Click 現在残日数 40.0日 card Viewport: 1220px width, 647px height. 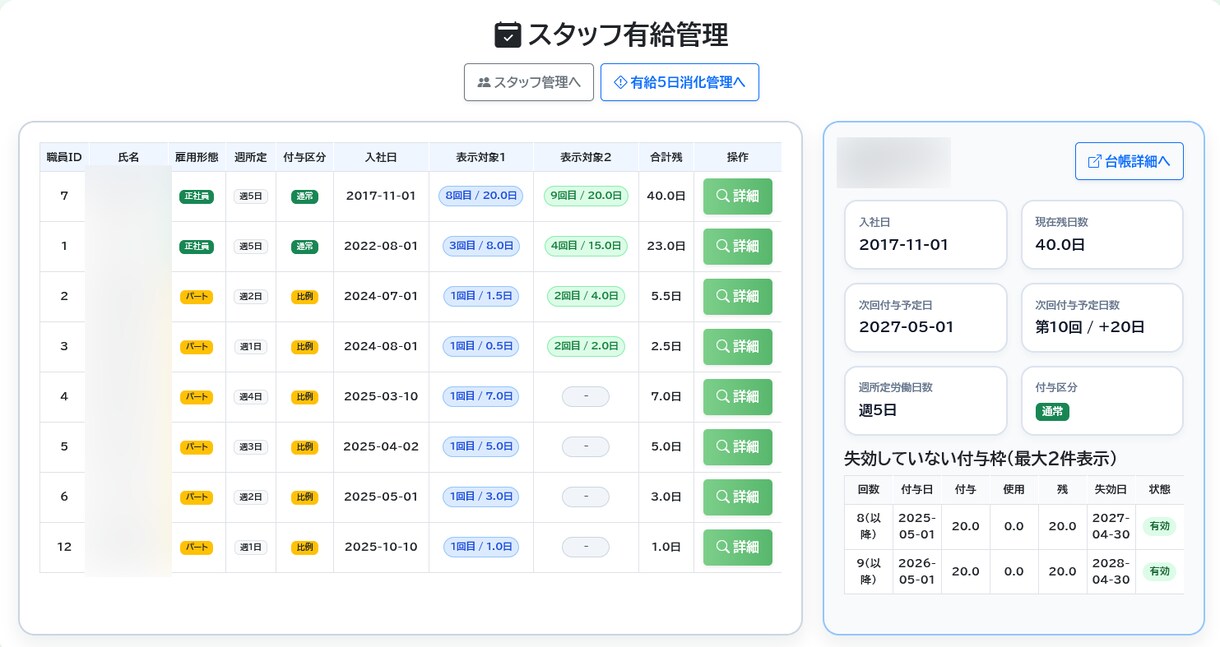click(x=1102, y=235)
